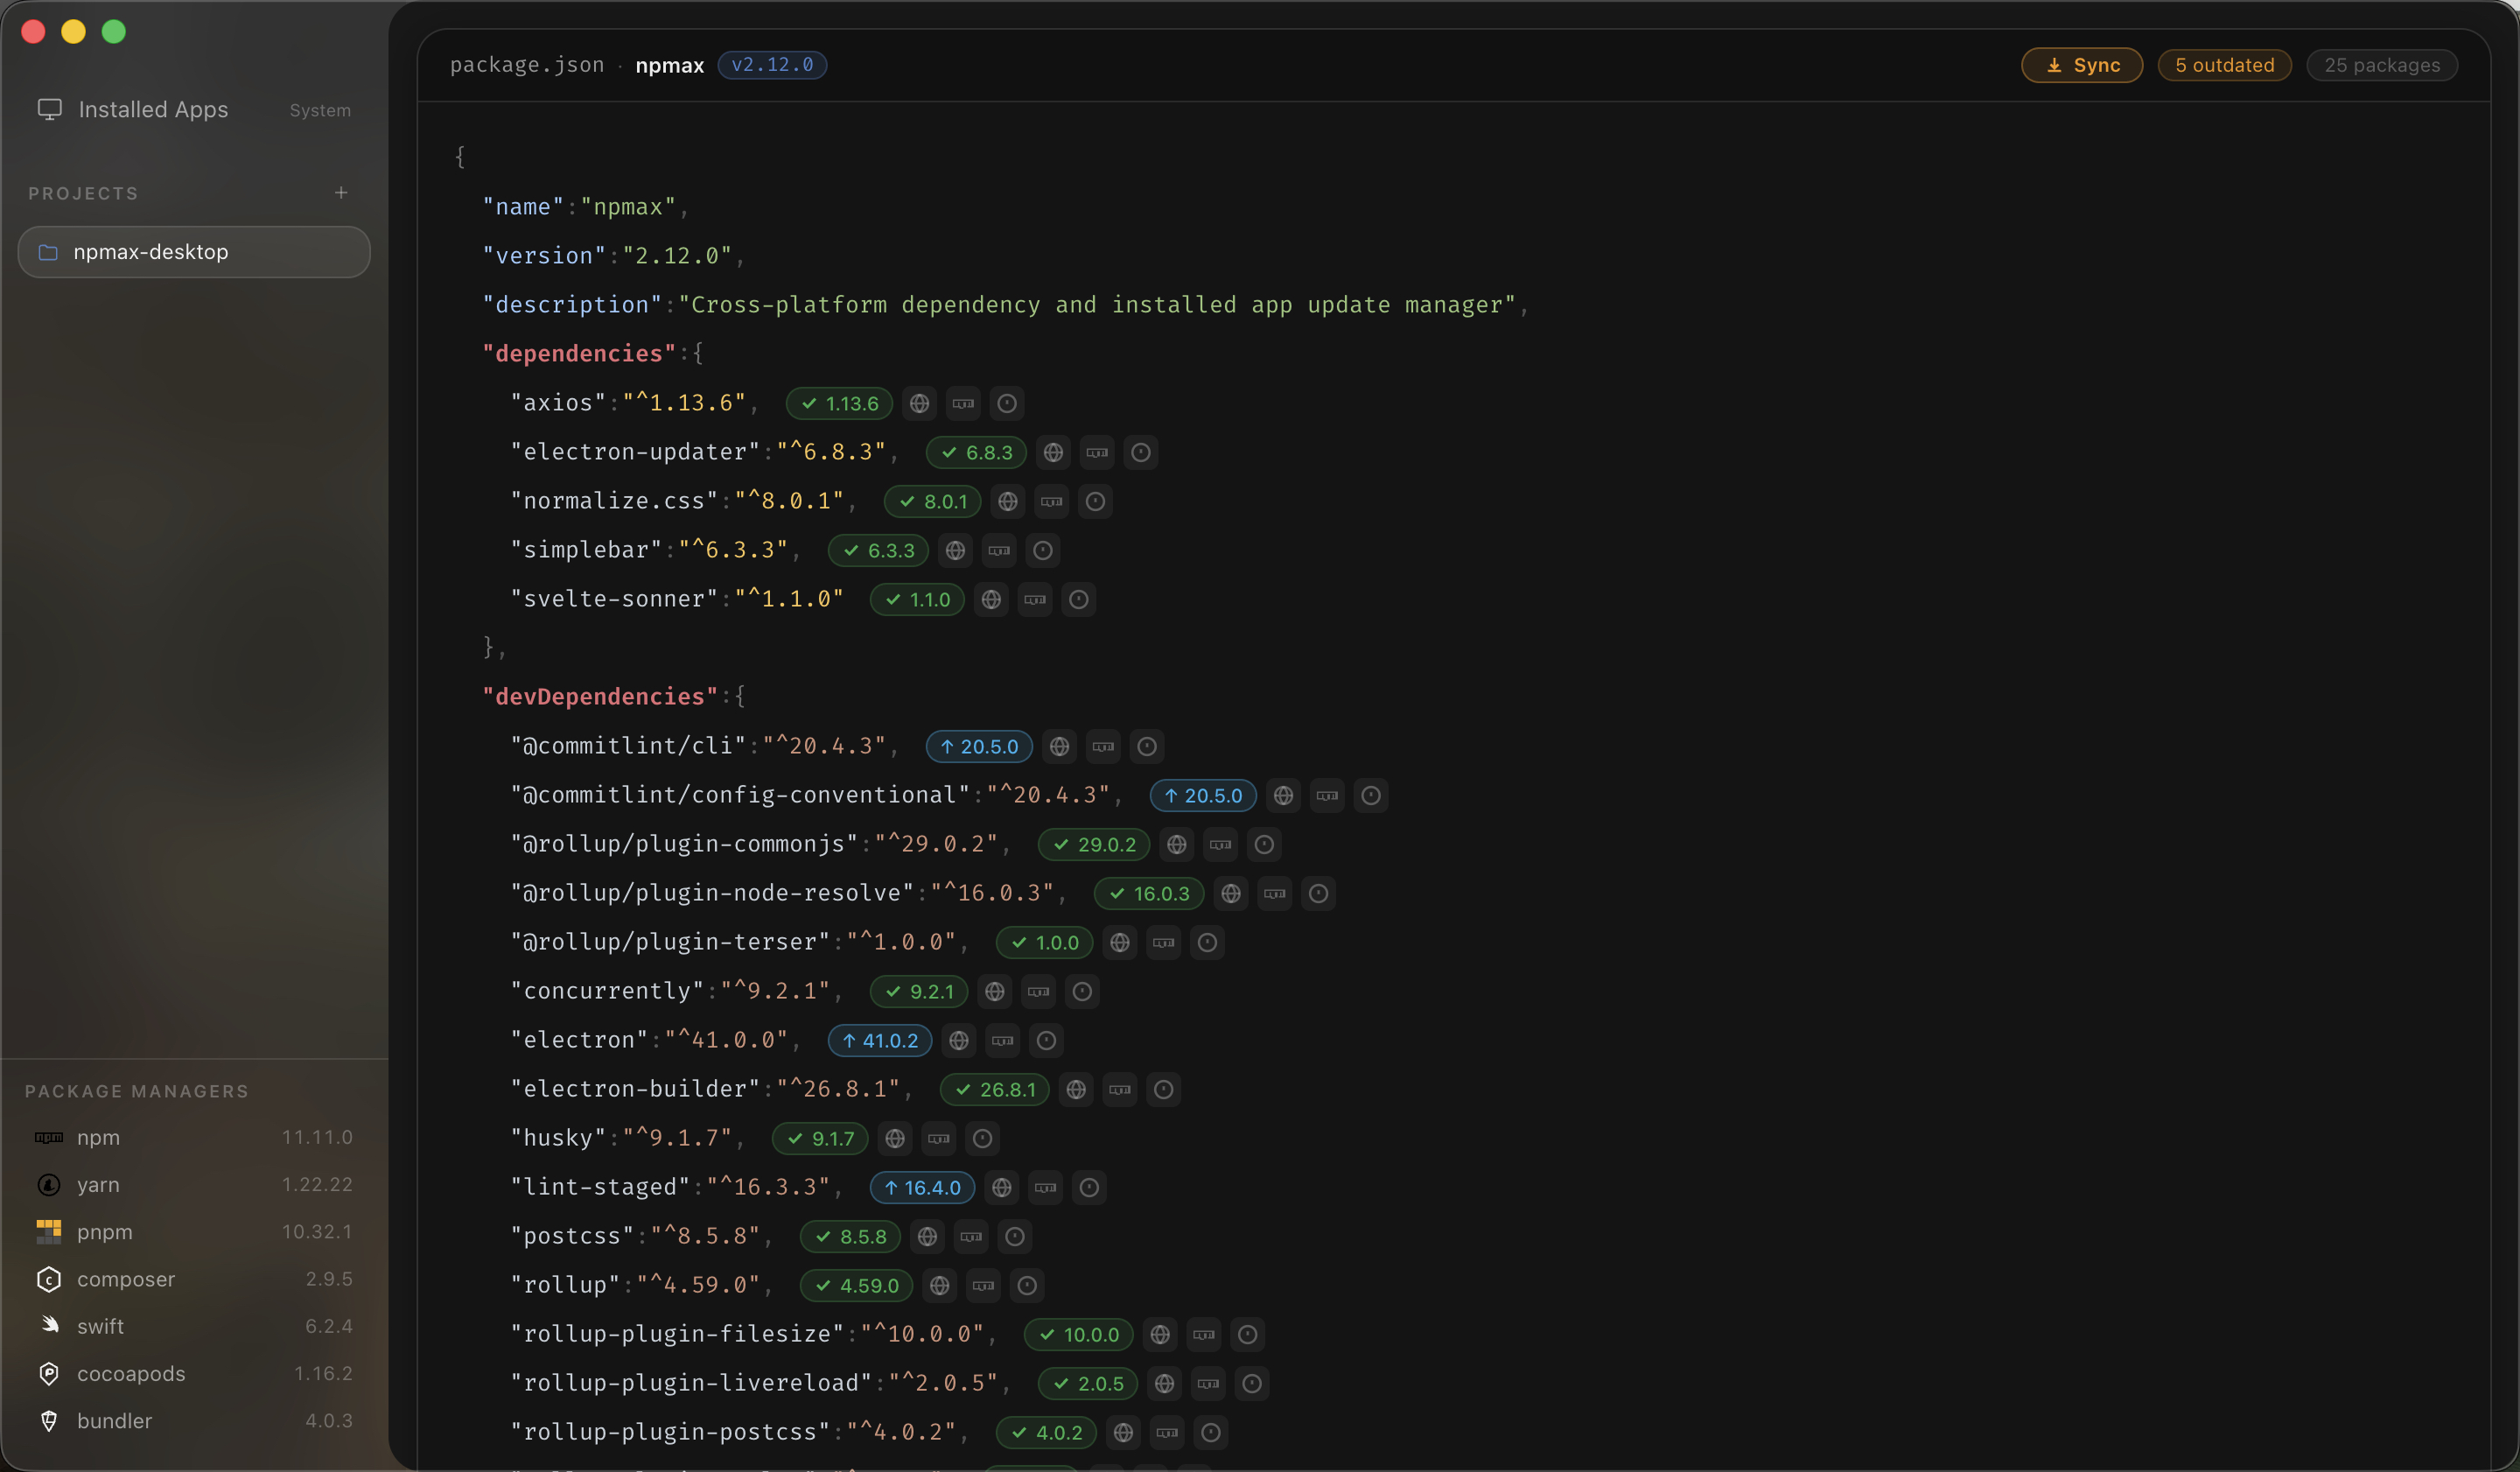The width and height of the screenshot is (2520, 1472).
Task: Select the npm package manager icon
Action: coord(48,1138)
